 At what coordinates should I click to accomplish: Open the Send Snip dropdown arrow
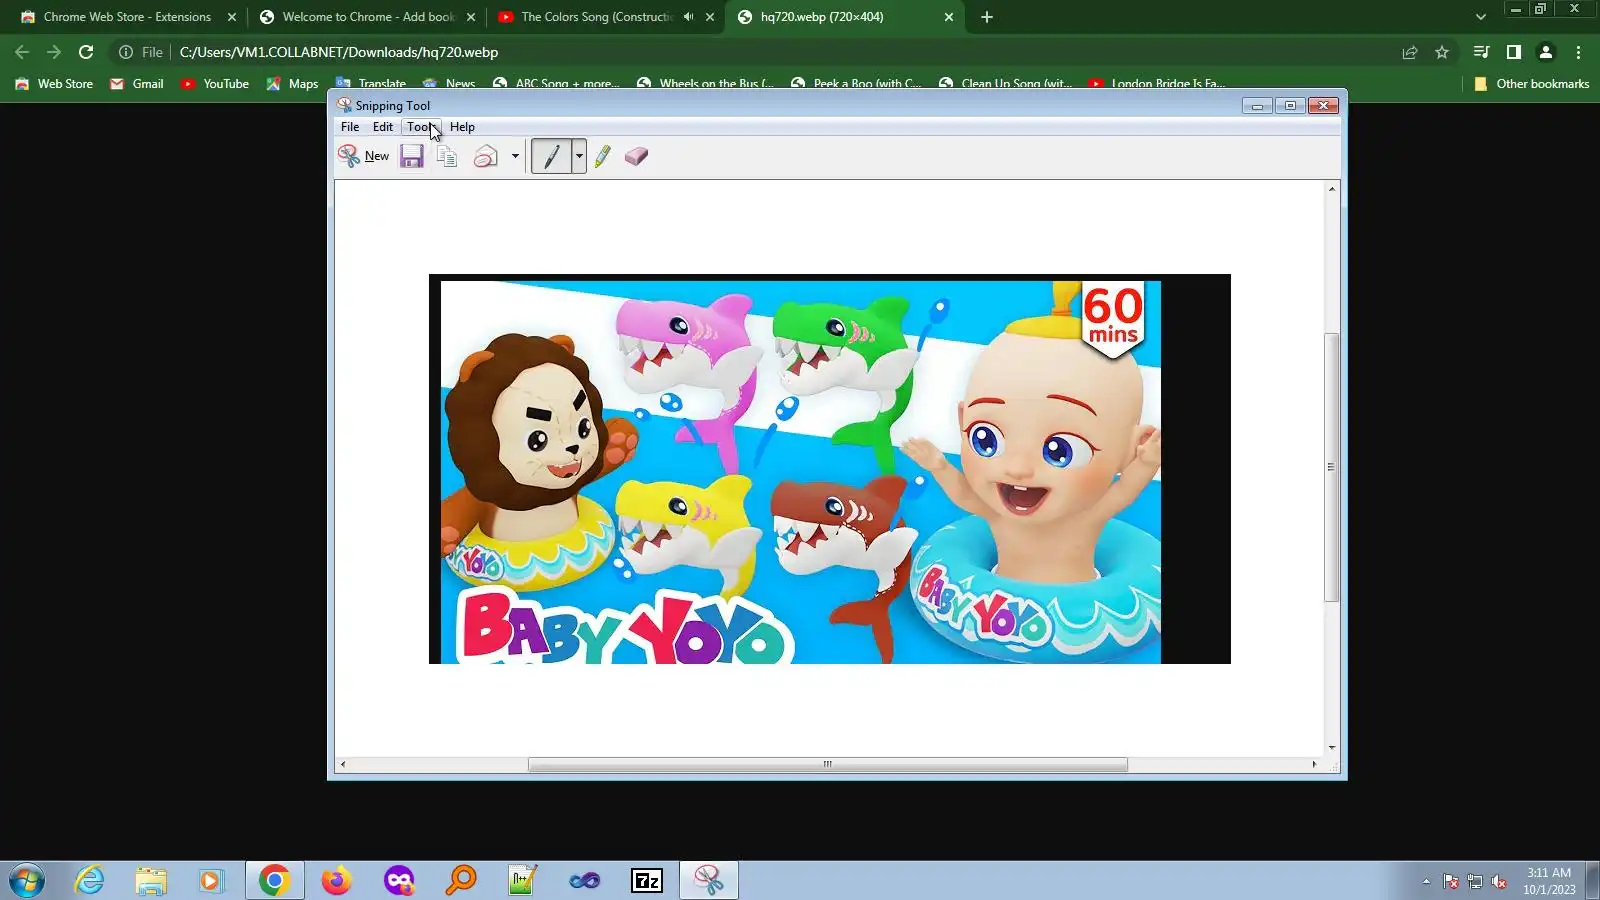coord(515,156)
